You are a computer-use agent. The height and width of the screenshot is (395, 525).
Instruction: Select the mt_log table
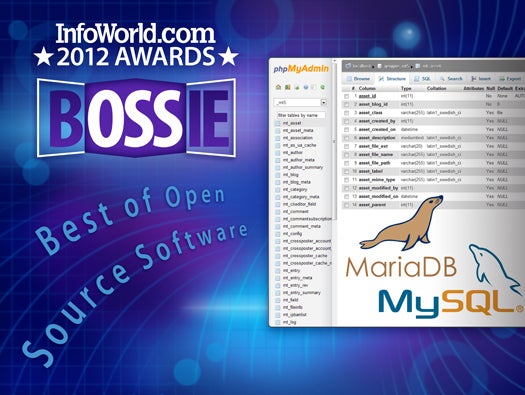[289, 322]
